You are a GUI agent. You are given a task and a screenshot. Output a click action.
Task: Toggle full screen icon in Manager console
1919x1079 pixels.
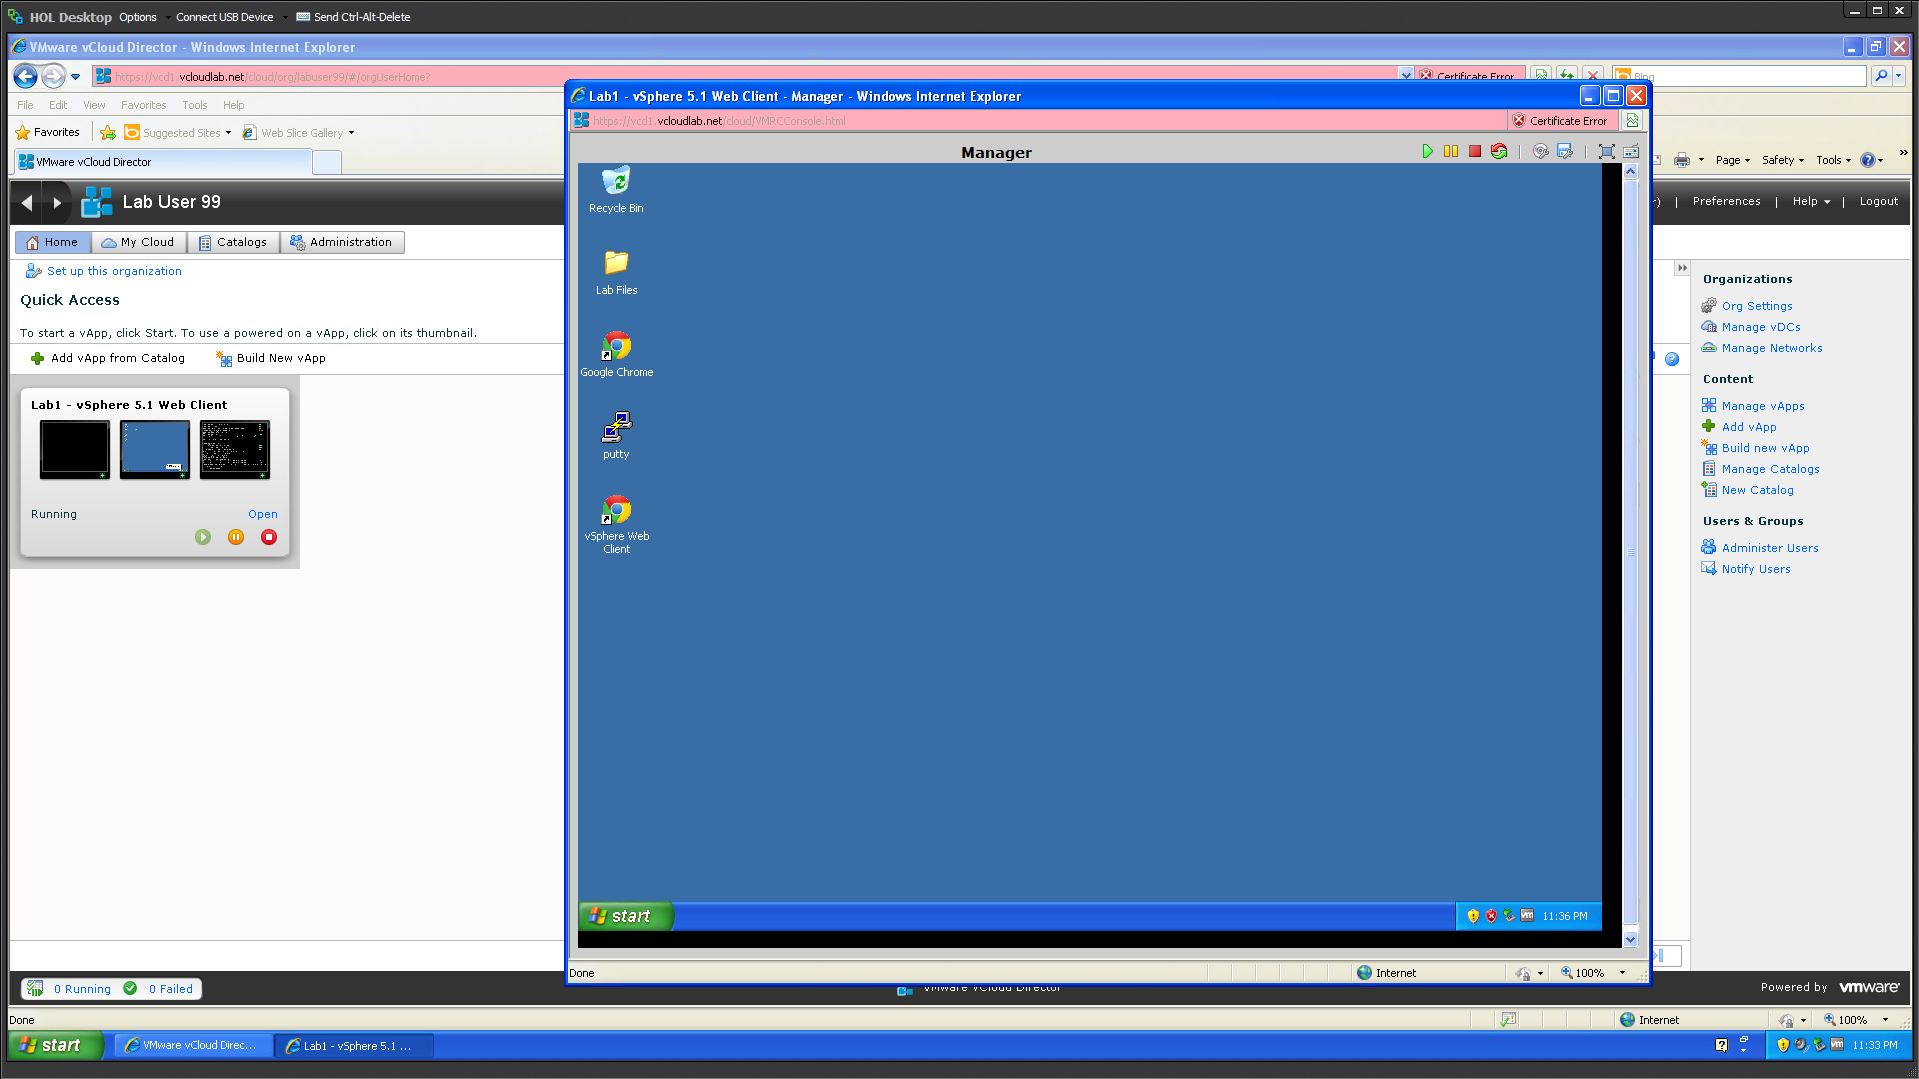[x=1606, y=151]
